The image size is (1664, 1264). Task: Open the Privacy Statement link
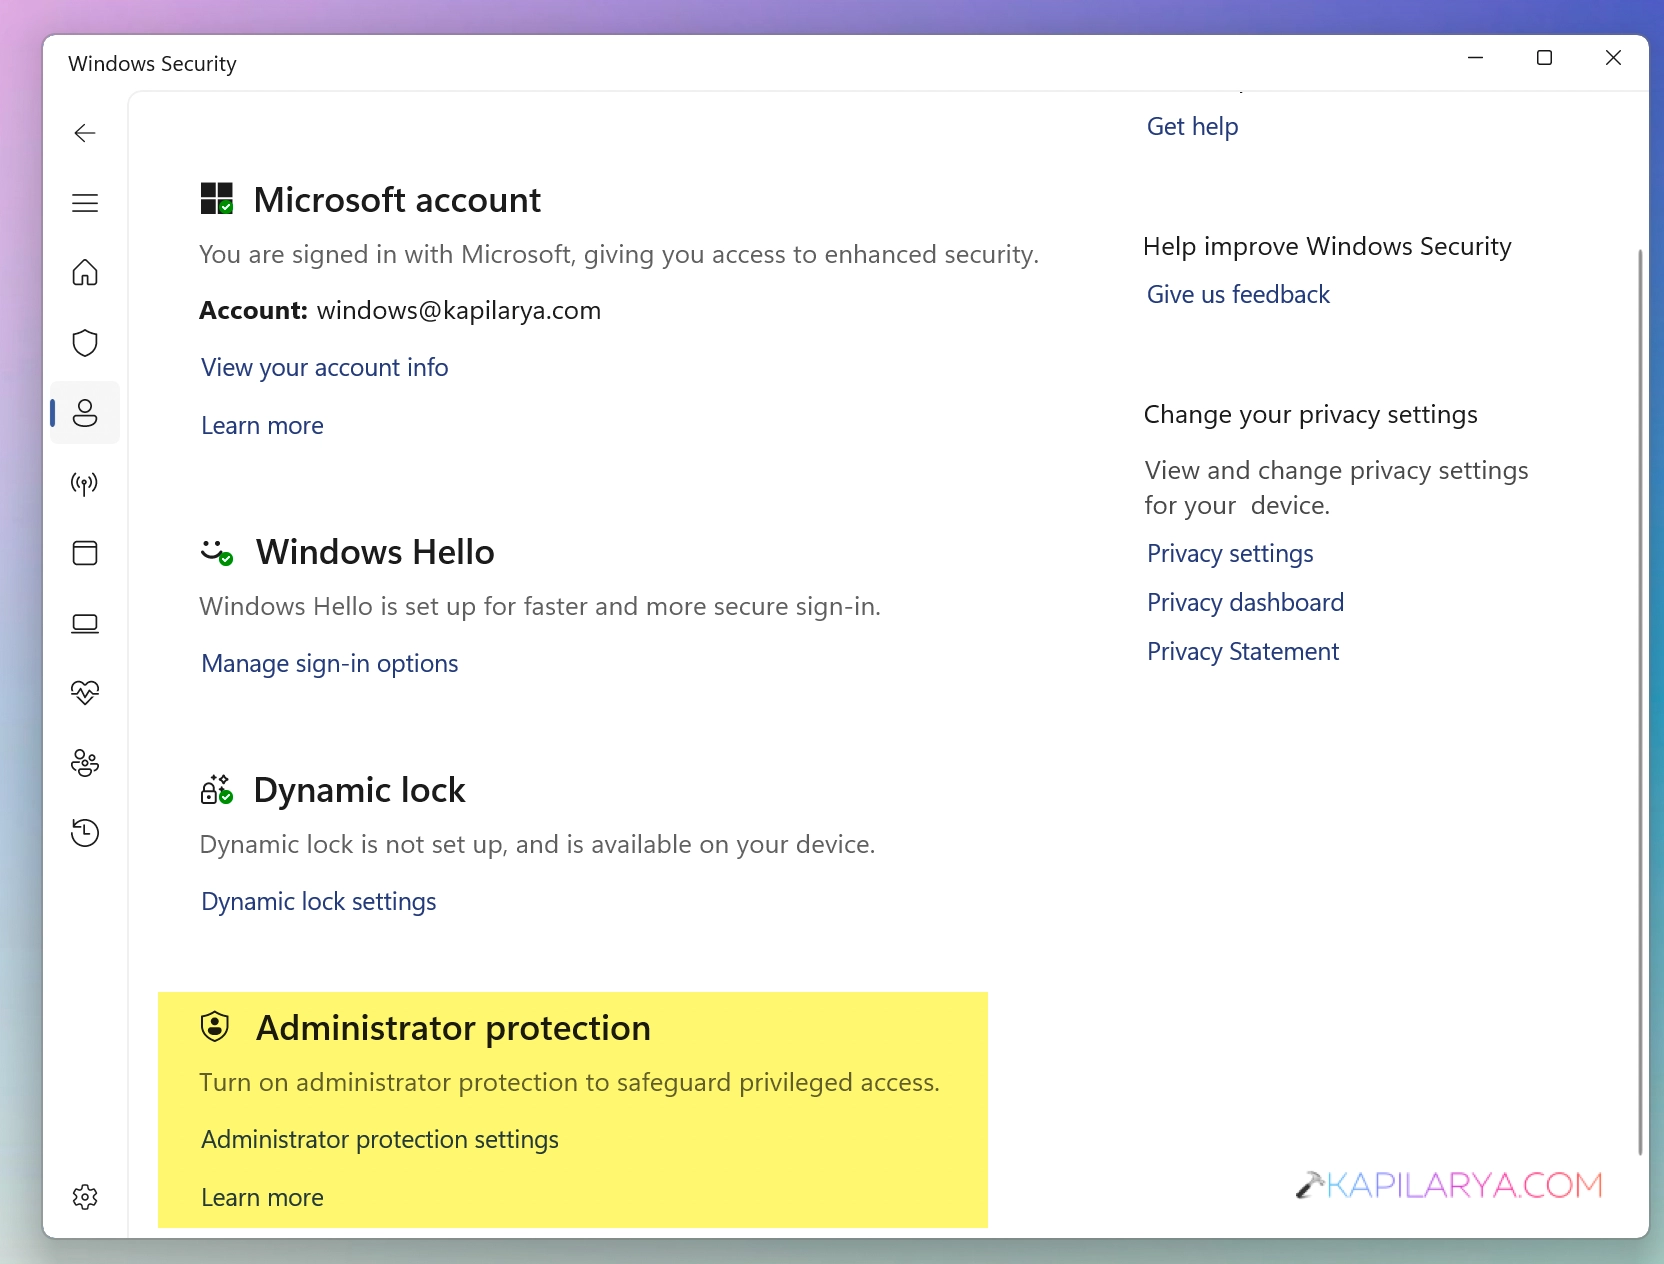pyautogui.click(x=1243, y=652)
